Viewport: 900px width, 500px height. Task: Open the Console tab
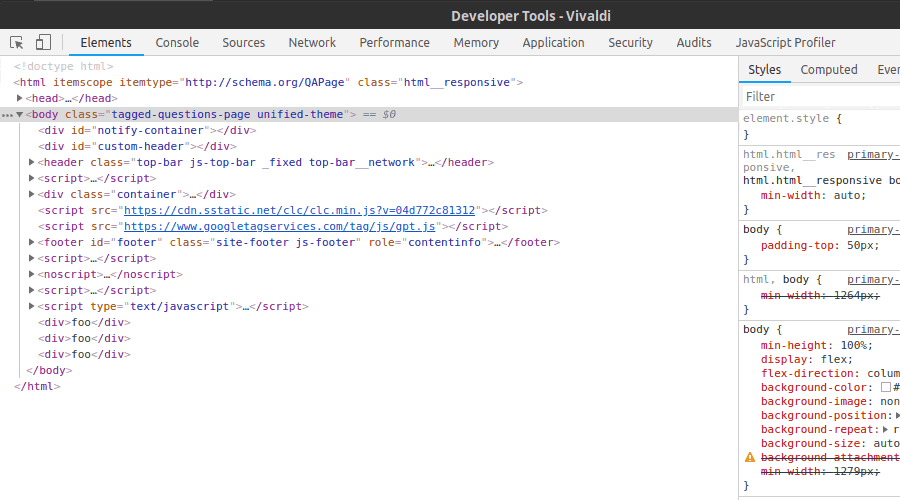pyautogui.click(x=177, y=42)
